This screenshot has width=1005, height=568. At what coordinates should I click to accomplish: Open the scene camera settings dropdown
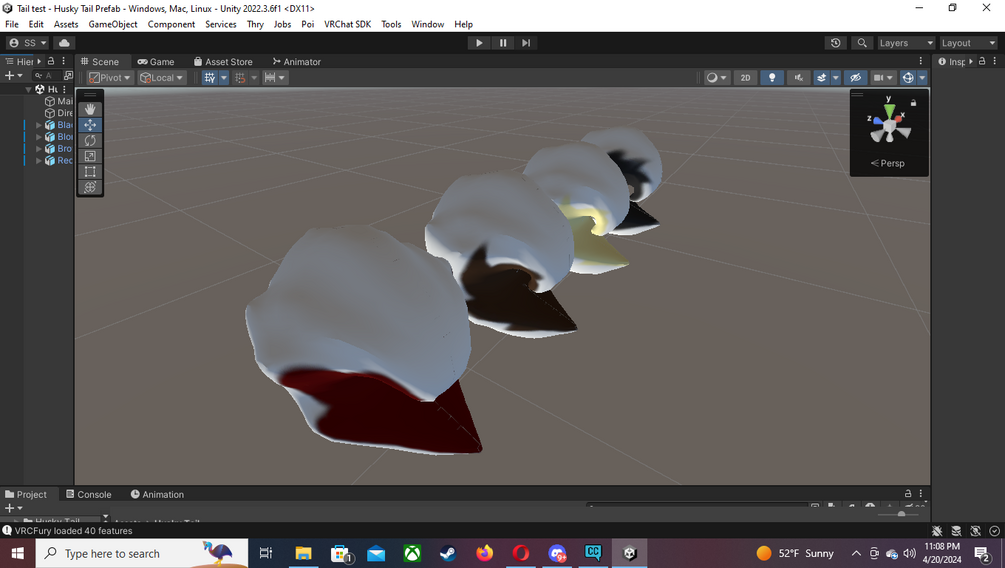[x=883, y=78]
